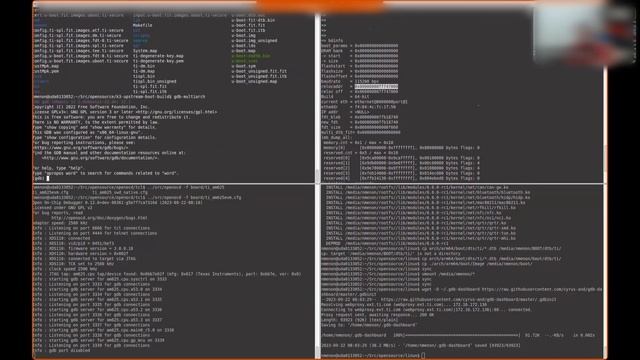Click the "custMpk.pem" file name
The width and height of the screenshot is (640, 360).
click(x=46, y=71)
